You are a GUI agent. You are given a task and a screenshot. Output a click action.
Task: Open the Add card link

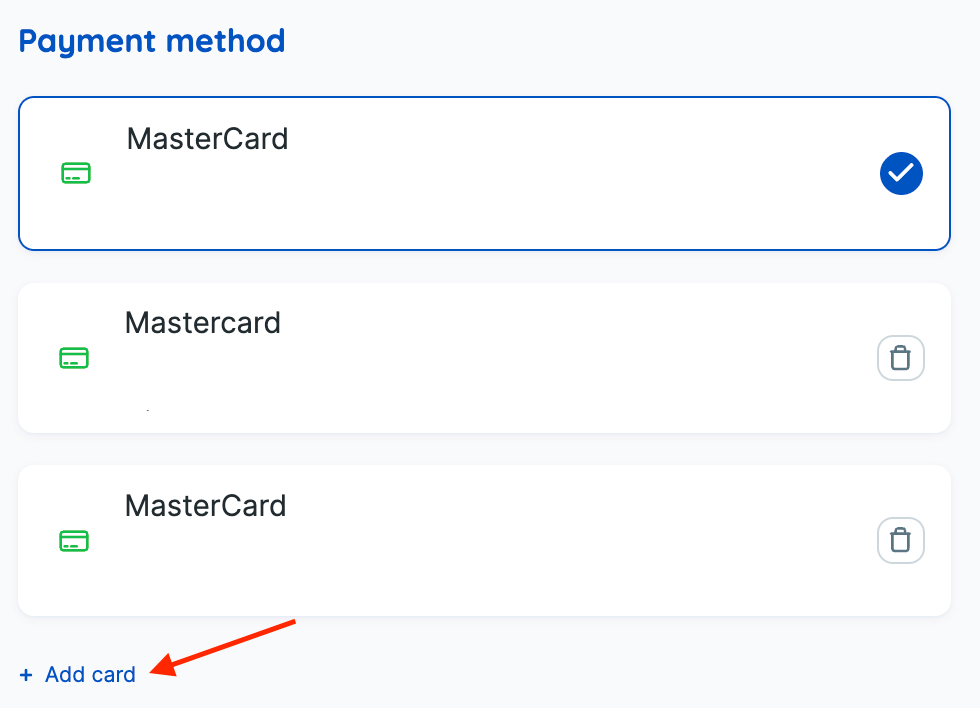[90, 675]
